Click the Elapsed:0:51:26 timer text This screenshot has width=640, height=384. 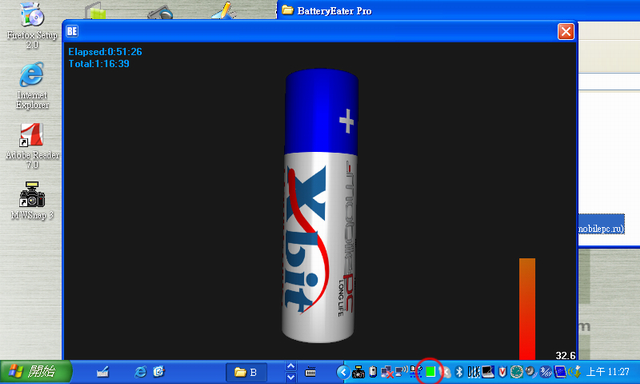pyautogui.click(x=105, y=52)
